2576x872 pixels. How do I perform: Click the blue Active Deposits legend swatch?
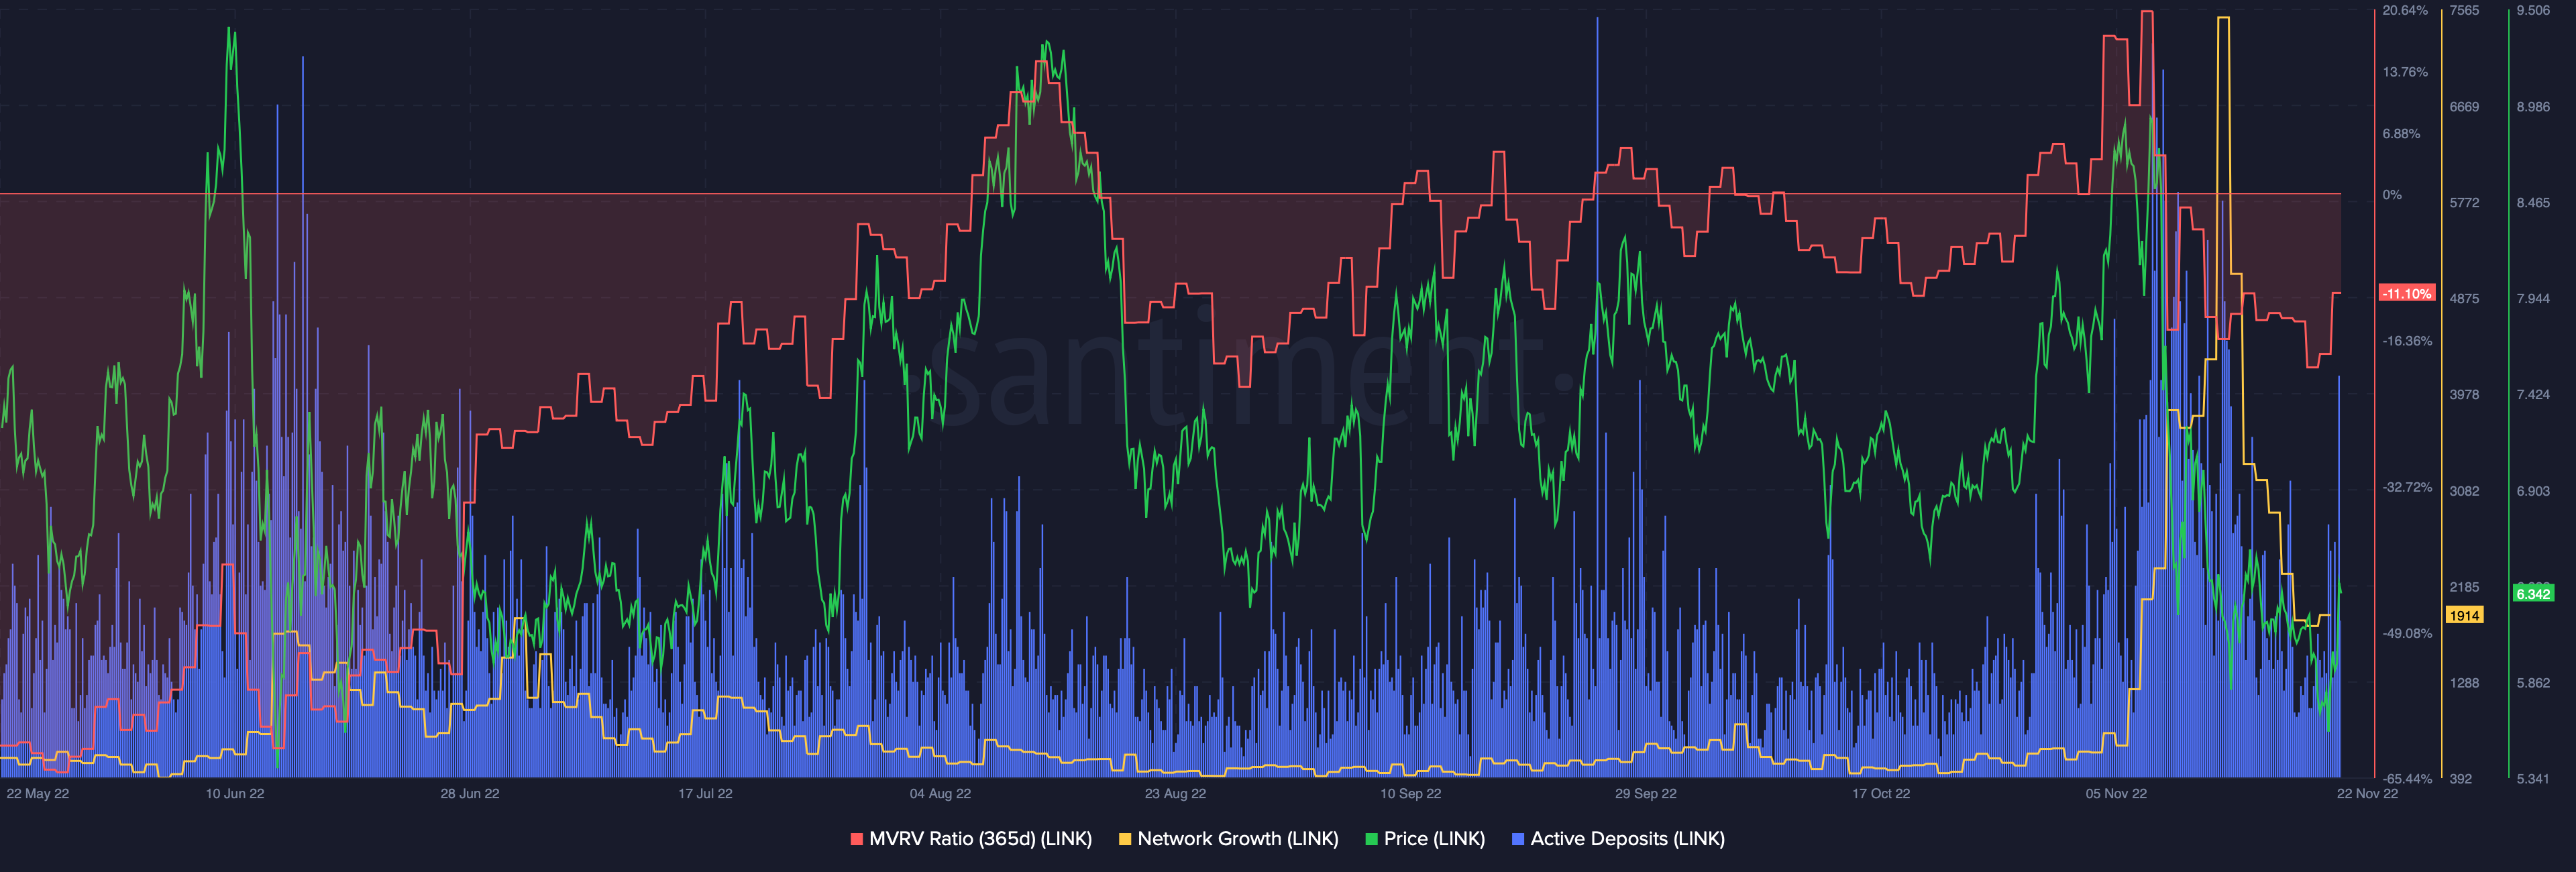(1518, 839)
